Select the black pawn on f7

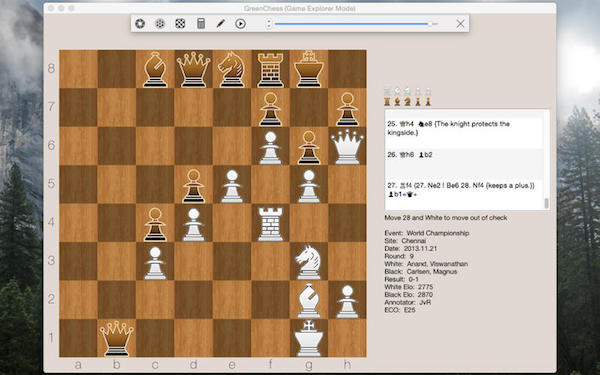pyautogui.click(x=271, y=109)
